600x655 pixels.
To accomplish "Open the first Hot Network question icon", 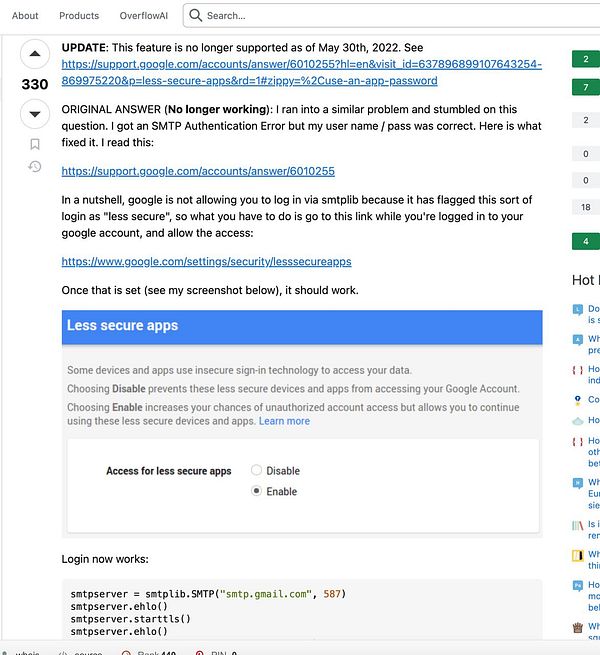I will [x=578, y=310].
